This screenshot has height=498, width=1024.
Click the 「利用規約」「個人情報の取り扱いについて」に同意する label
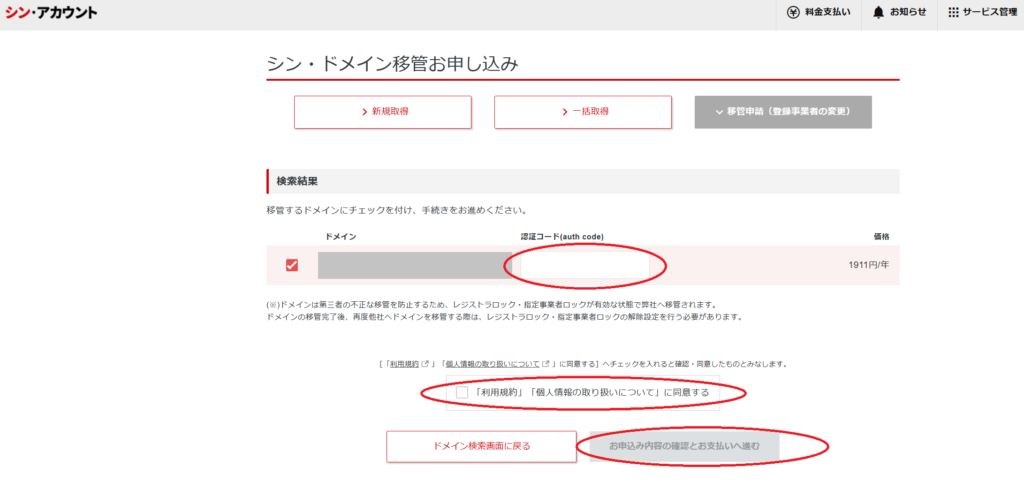(590, 393)
